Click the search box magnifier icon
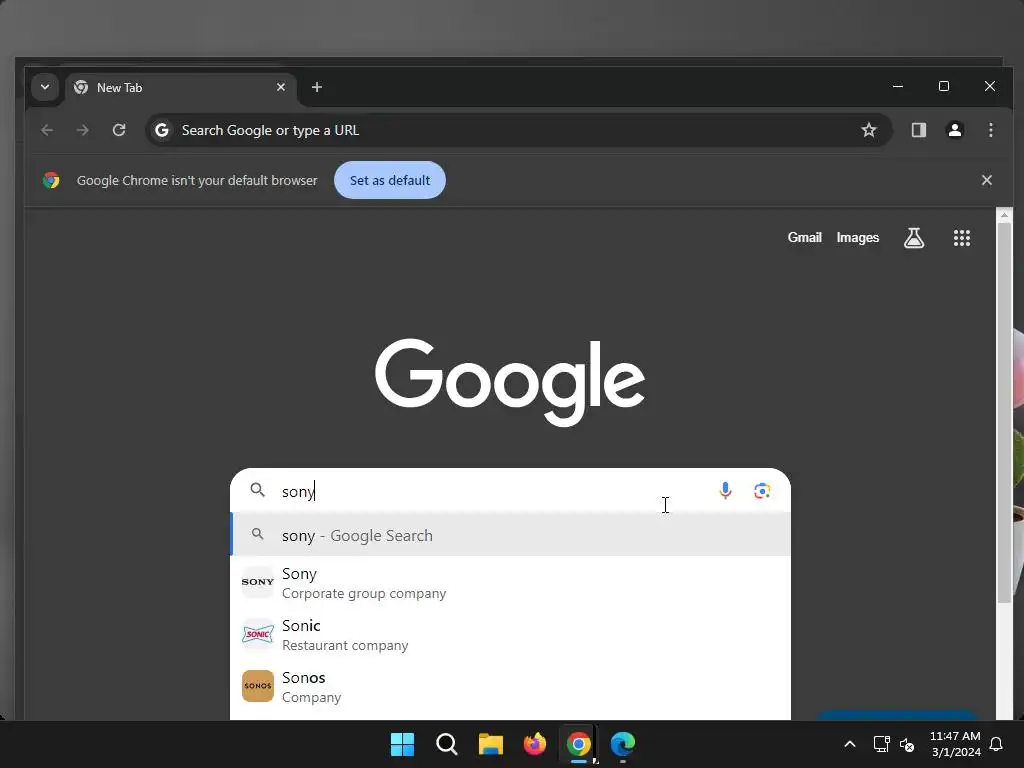Viewport: 1024px width, 768px height. pyautogui.click(x=258, y=490)
